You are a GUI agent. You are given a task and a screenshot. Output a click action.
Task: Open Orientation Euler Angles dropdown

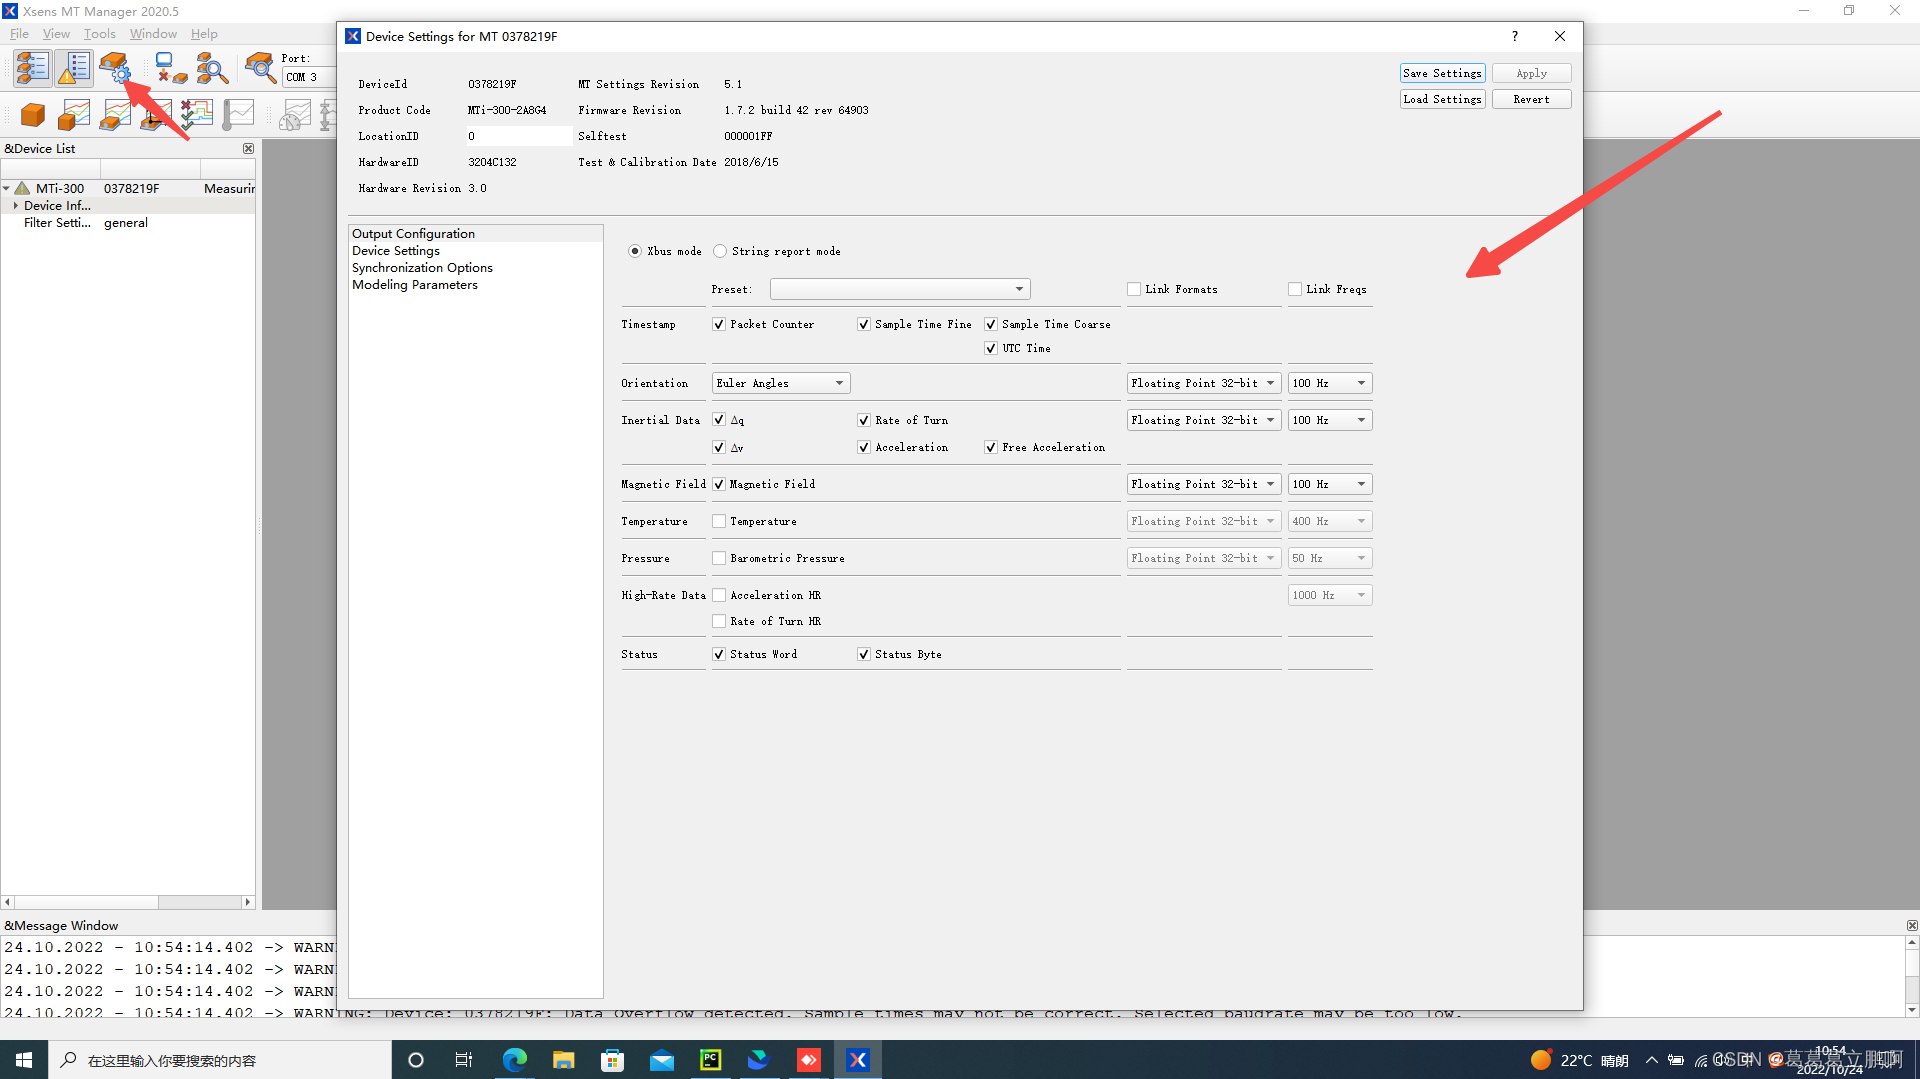tap(781, 383)
